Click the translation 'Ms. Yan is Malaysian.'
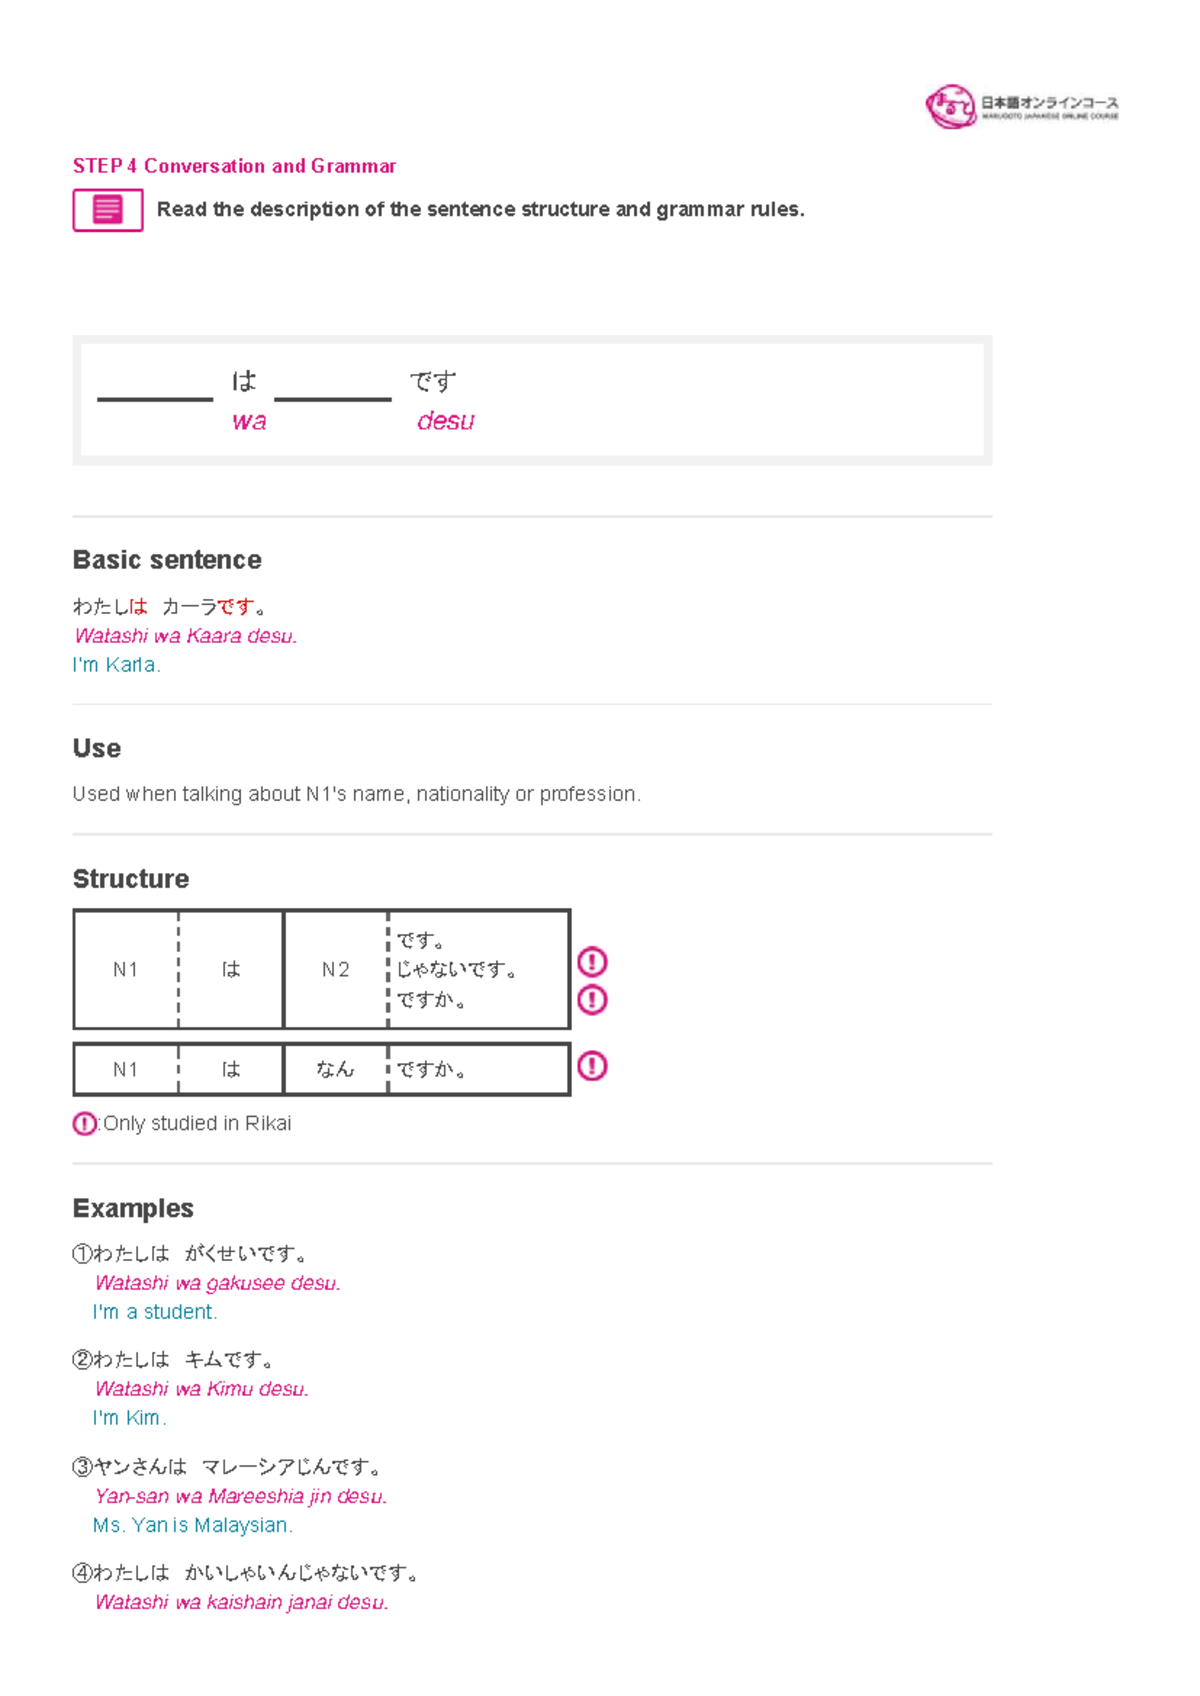 tap(193, 1526)
